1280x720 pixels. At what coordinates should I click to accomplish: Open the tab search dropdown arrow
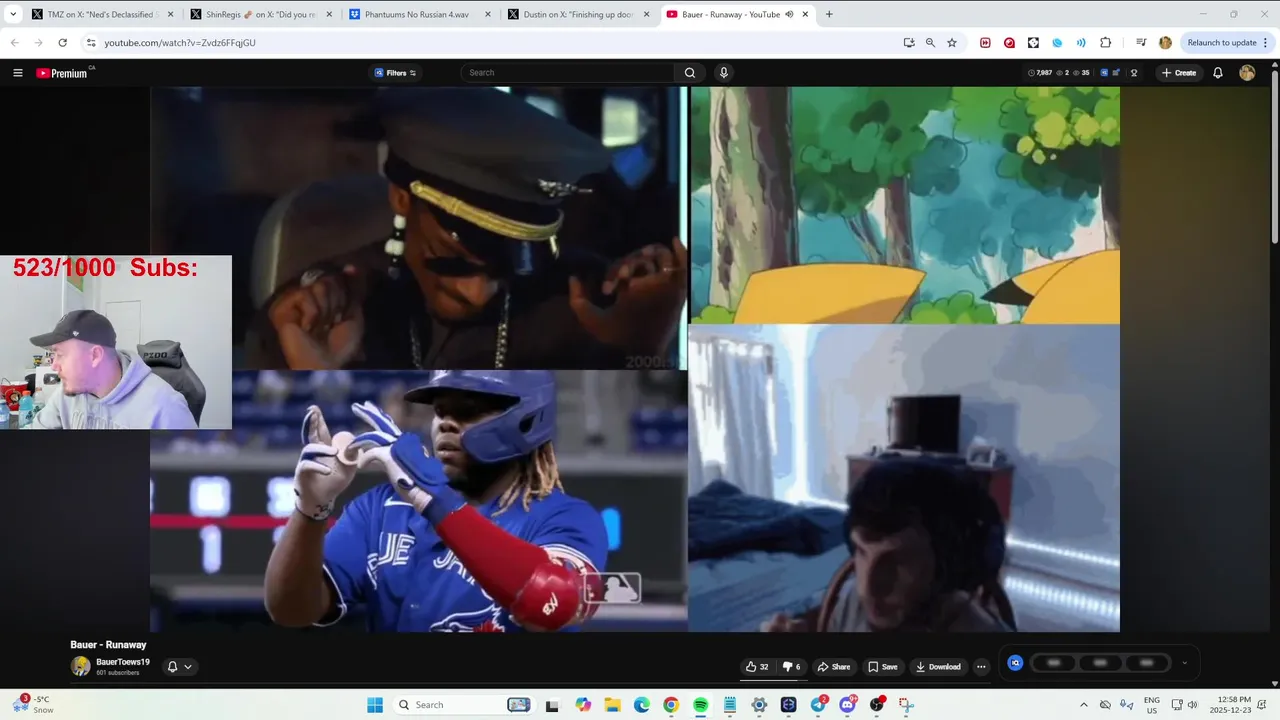click(x=13, y=14)
